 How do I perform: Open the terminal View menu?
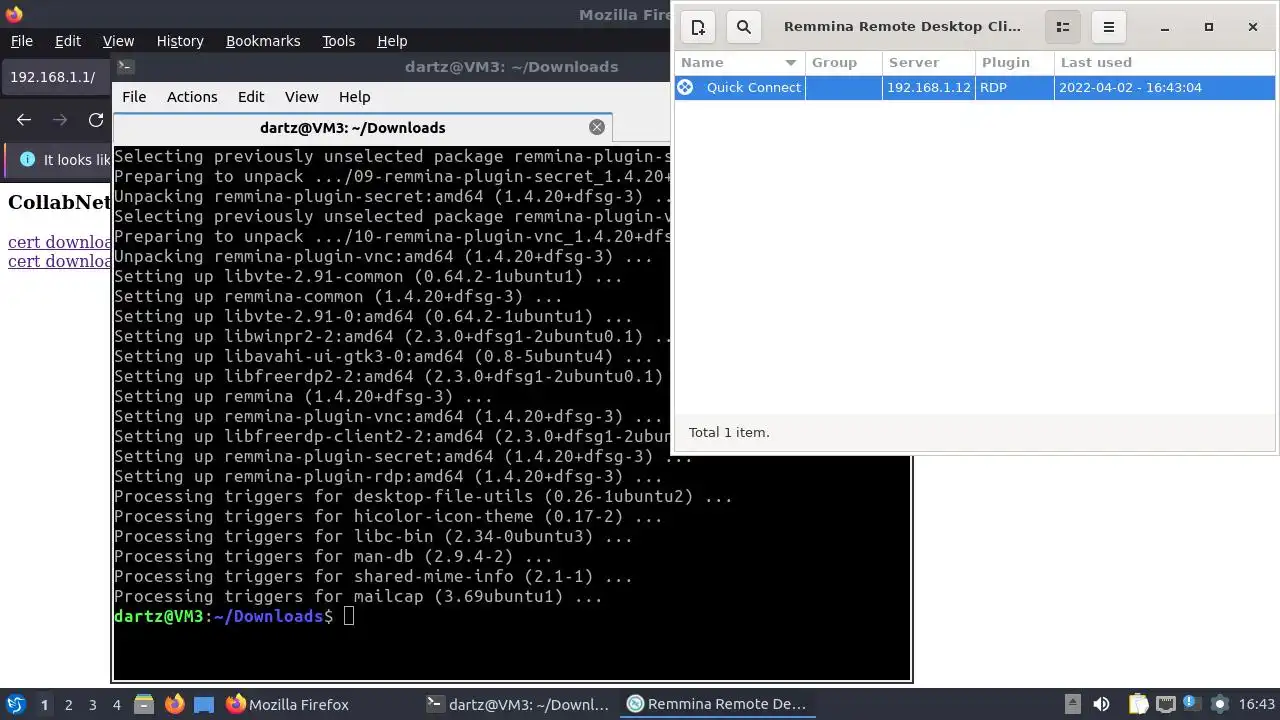[301, 97]
